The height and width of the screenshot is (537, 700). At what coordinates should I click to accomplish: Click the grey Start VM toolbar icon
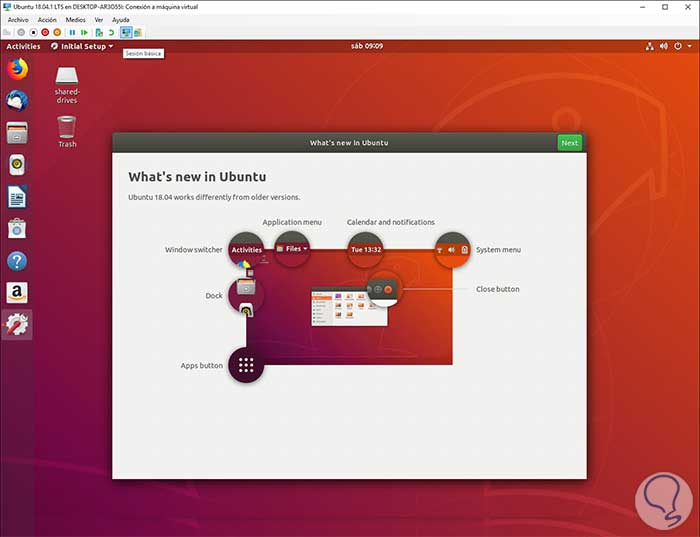click(21, 32)
